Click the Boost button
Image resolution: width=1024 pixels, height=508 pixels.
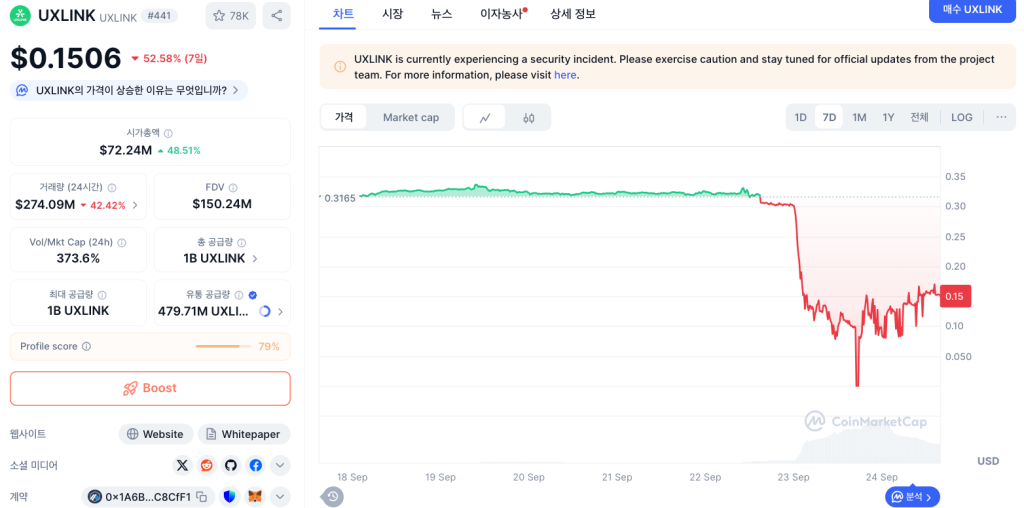[x=150, y=389]
